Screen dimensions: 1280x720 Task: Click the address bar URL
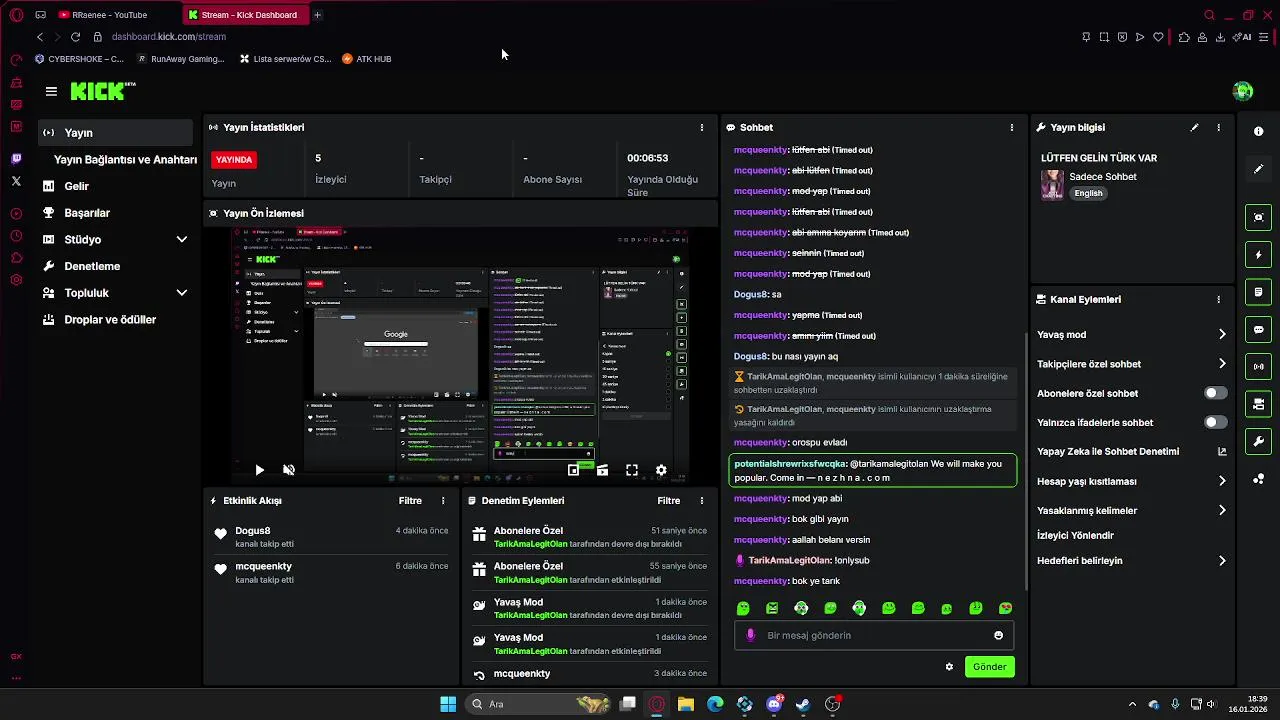pos(169,37)
